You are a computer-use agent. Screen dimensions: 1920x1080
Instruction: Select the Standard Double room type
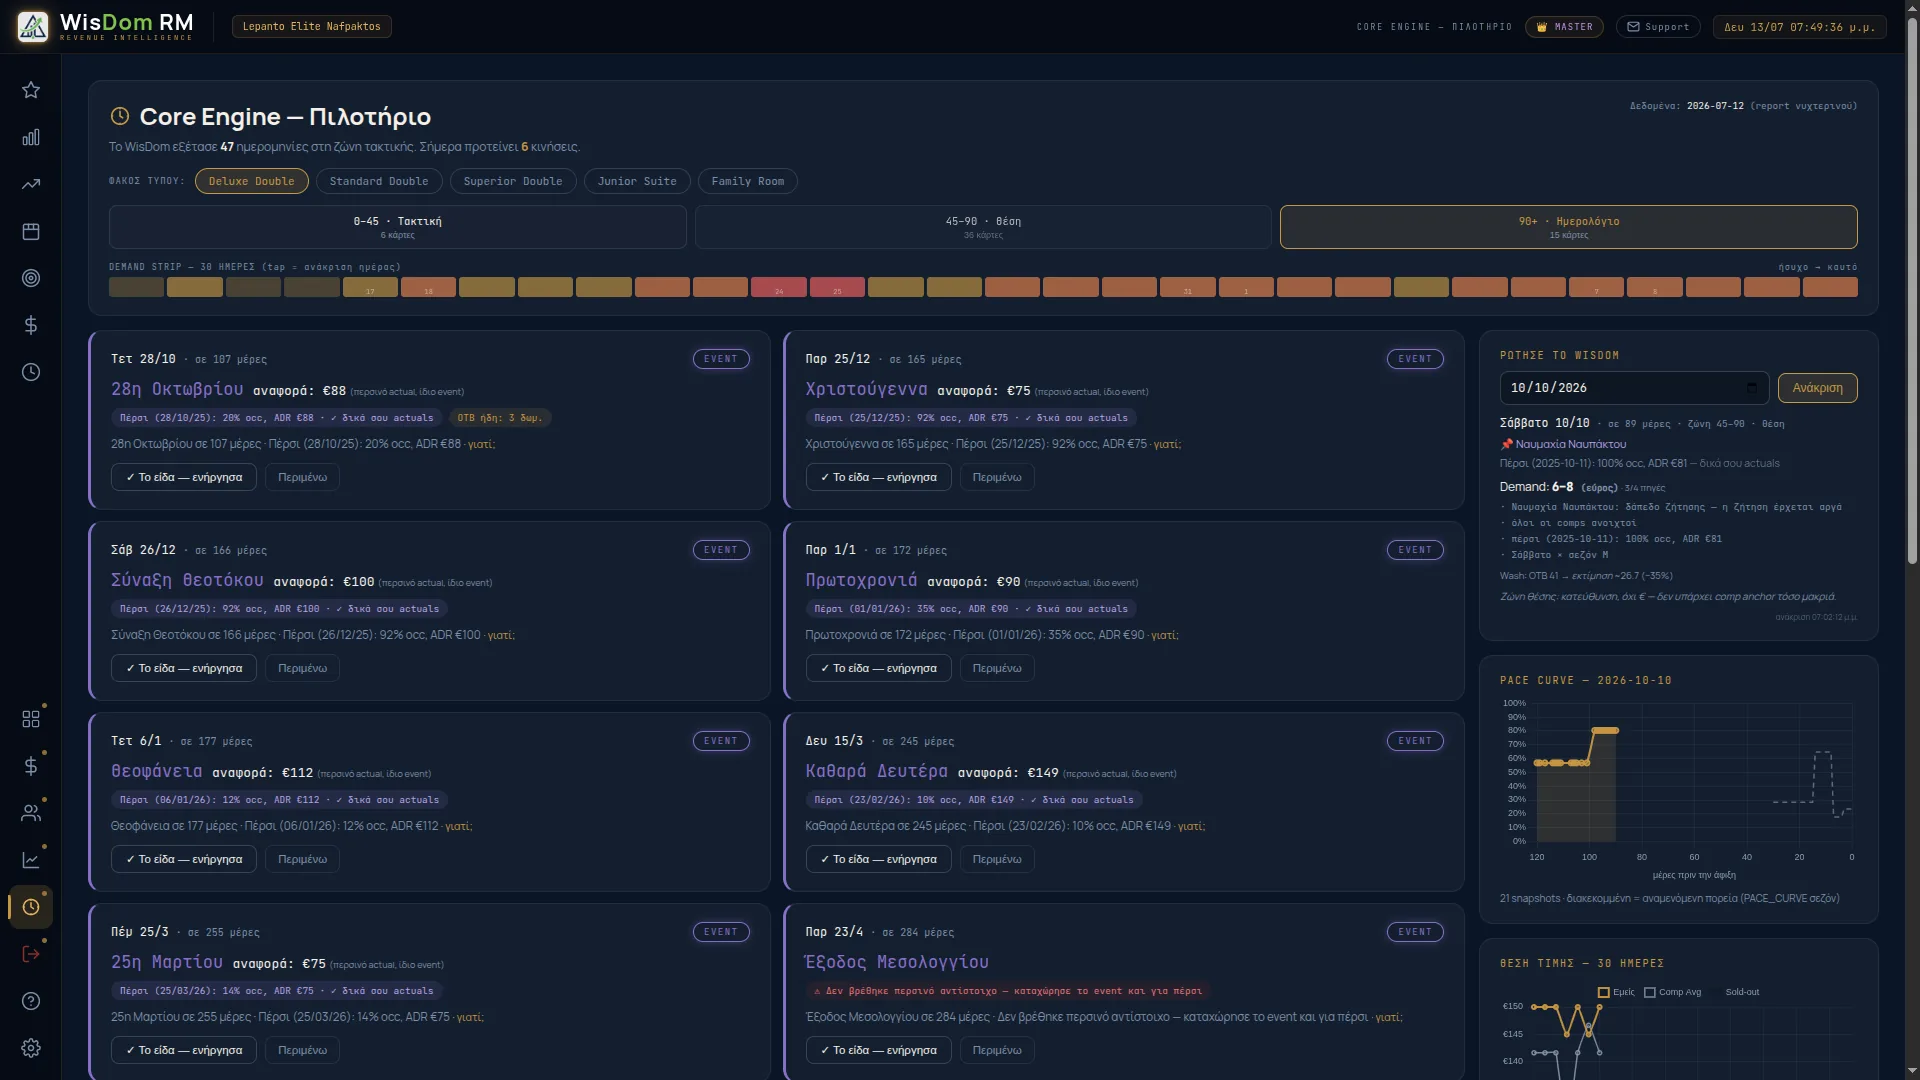379,181
